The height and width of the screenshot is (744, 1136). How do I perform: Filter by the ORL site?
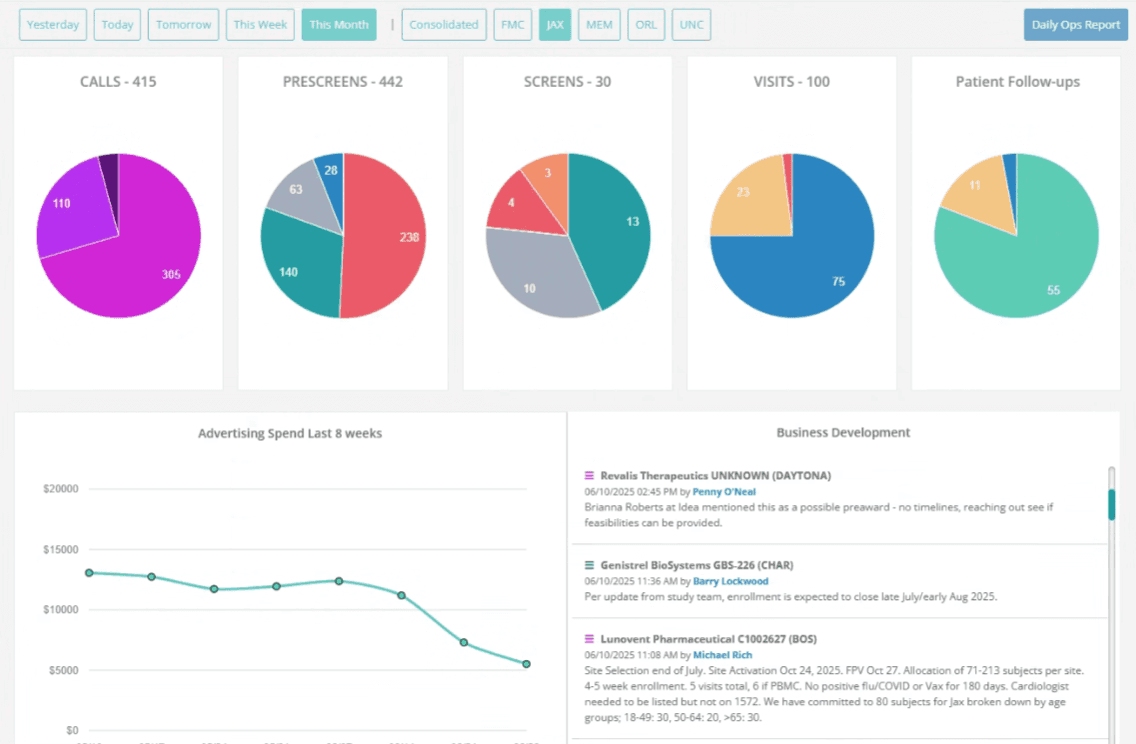point(646,25)
